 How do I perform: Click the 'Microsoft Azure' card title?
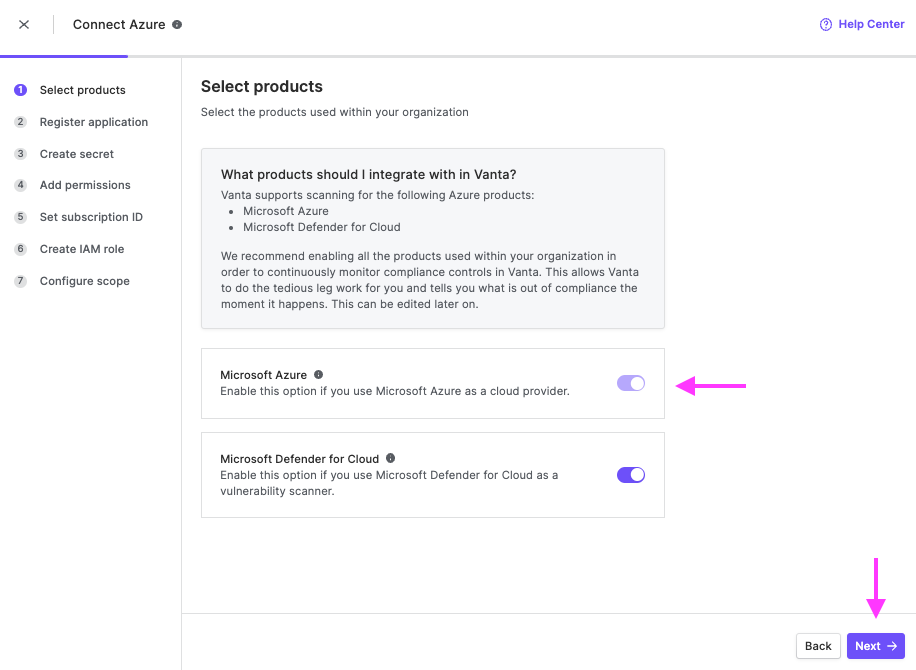[263, 375]
